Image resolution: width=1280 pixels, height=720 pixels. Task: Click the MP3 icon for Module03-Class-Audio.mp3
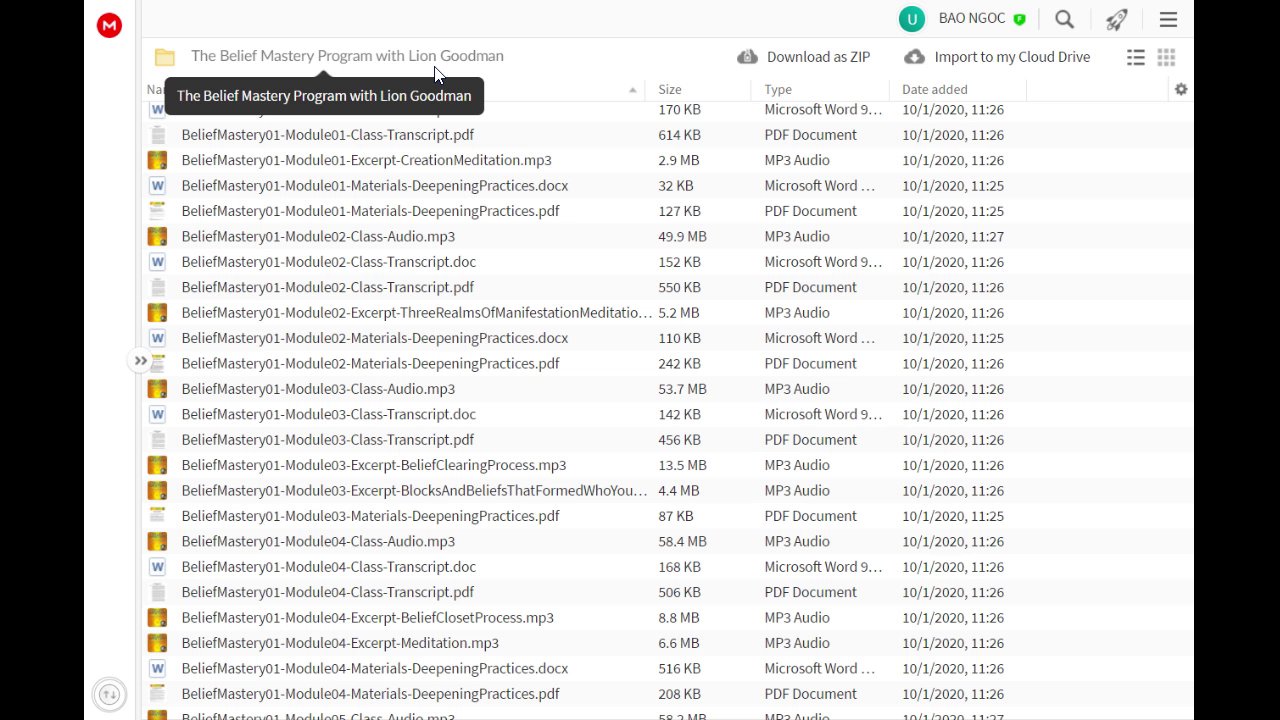pyautogui.click(x=157, y=389)
